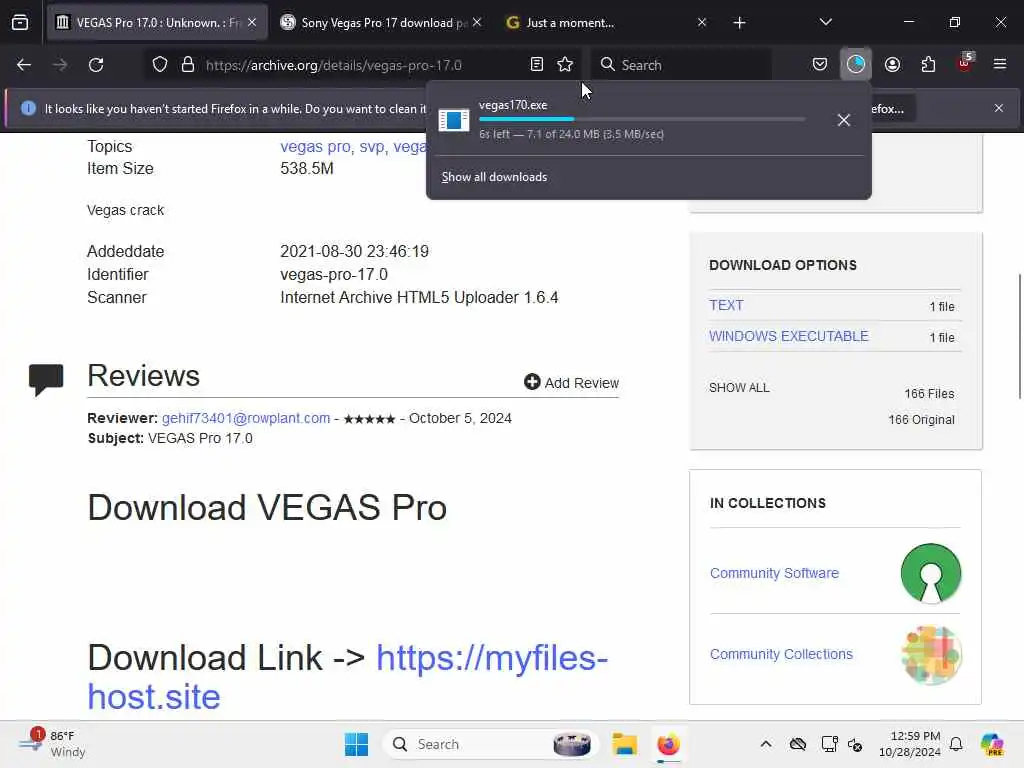This screenshot has height=768, width=1024.
Task: Click Windows taskbar Search box
Action: point(491,744)
